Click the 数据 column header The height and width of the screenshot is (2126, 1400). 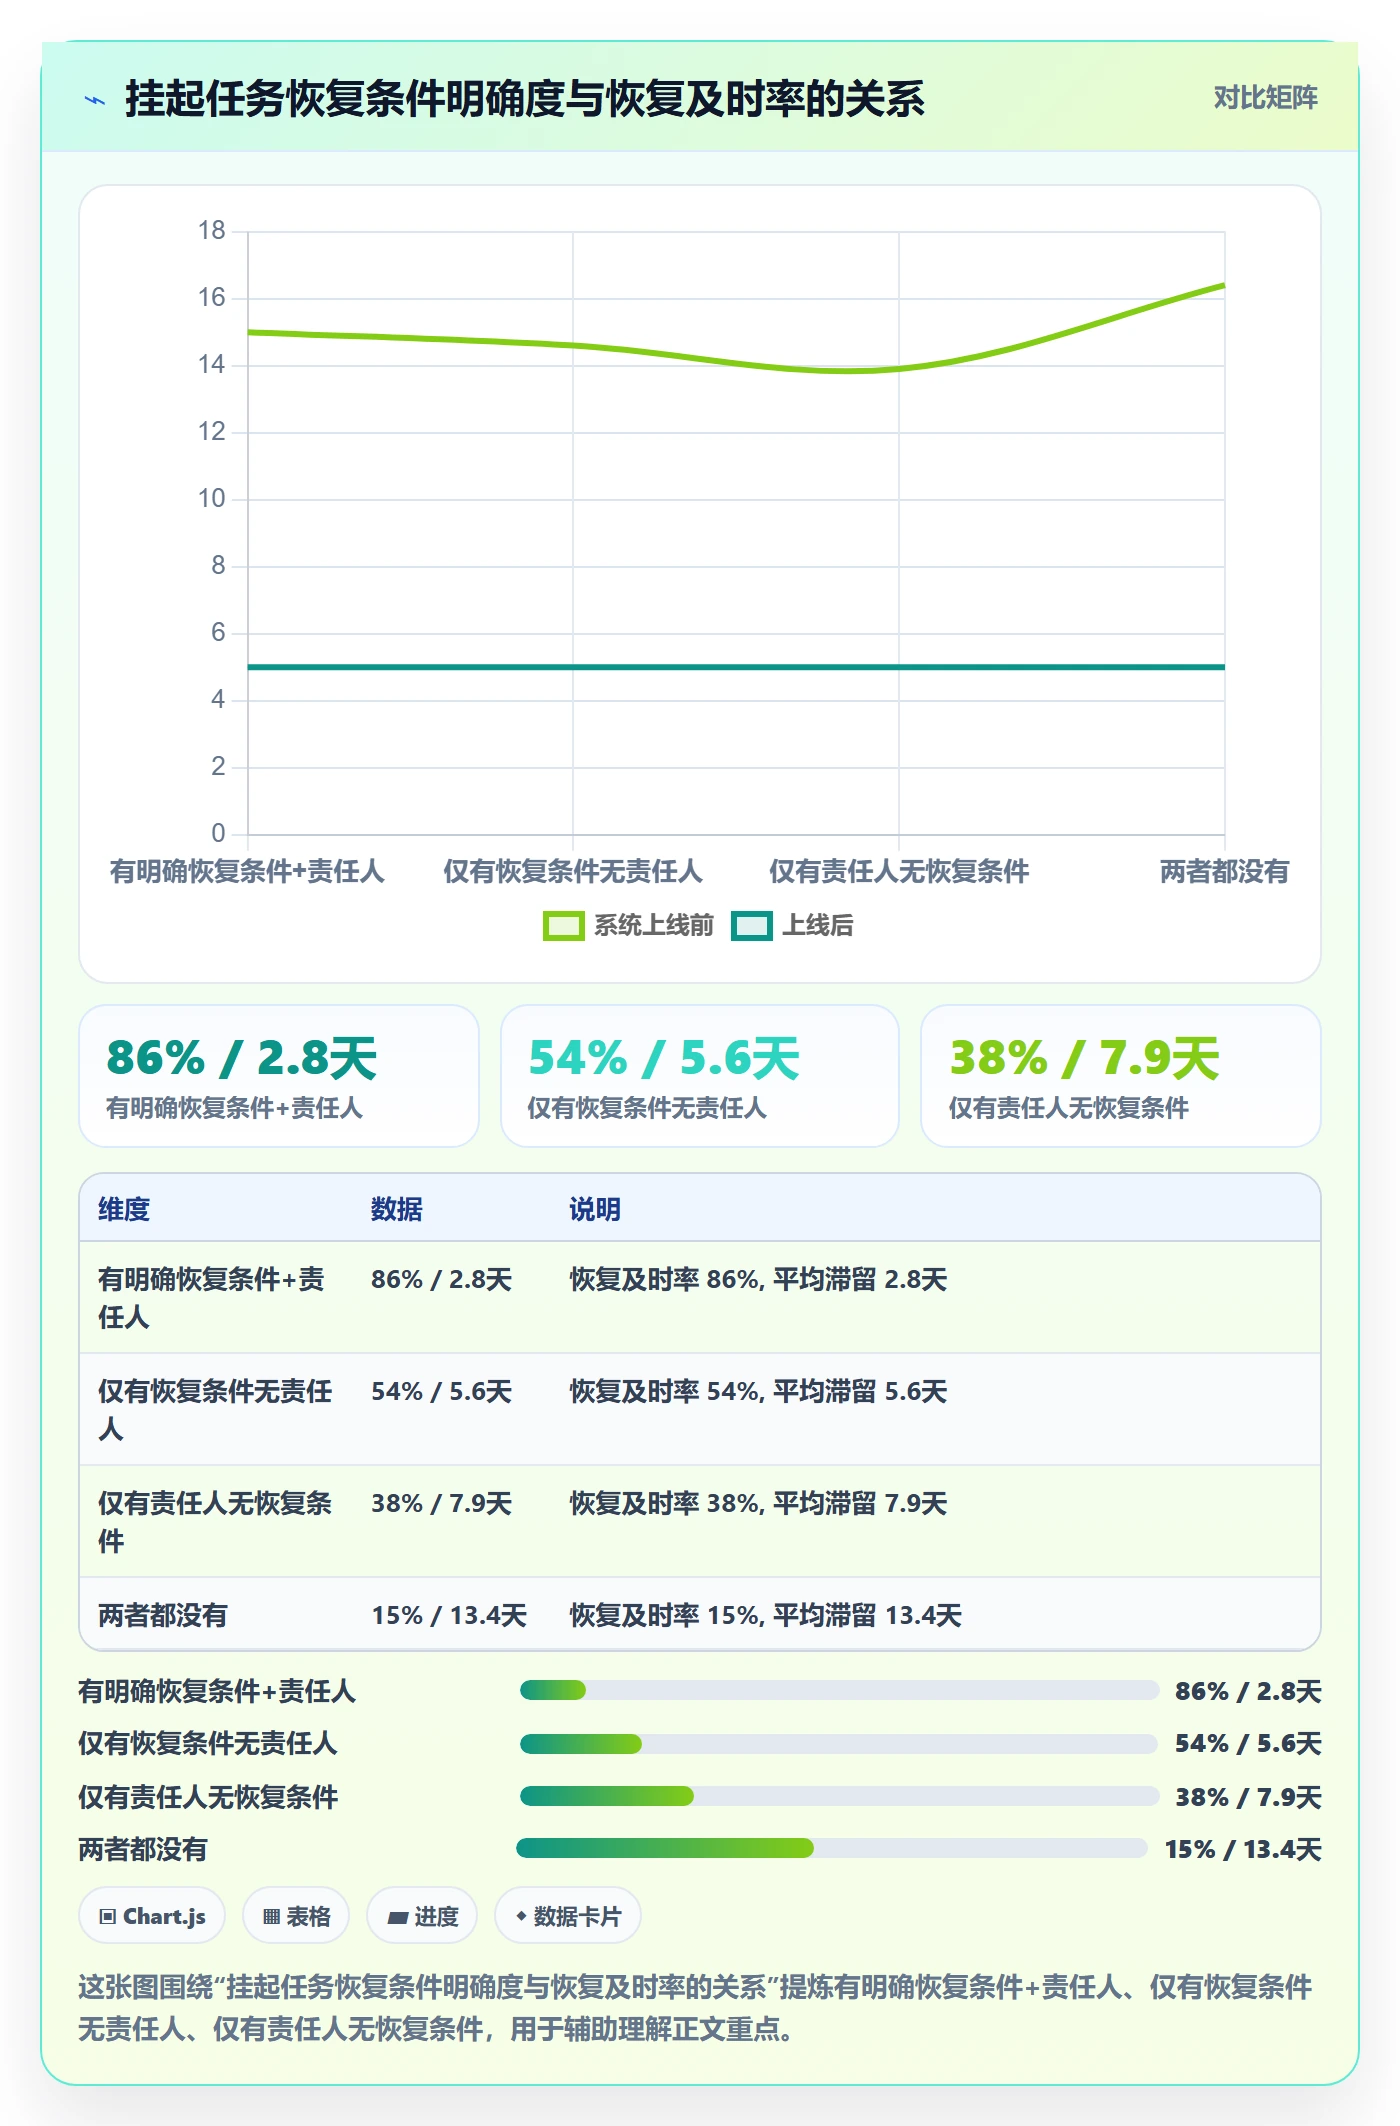[397, 1209]
